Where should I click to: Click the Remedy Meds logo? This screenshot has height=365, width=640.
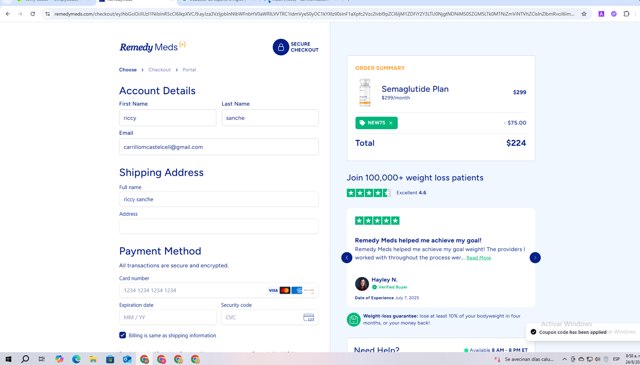153,47
